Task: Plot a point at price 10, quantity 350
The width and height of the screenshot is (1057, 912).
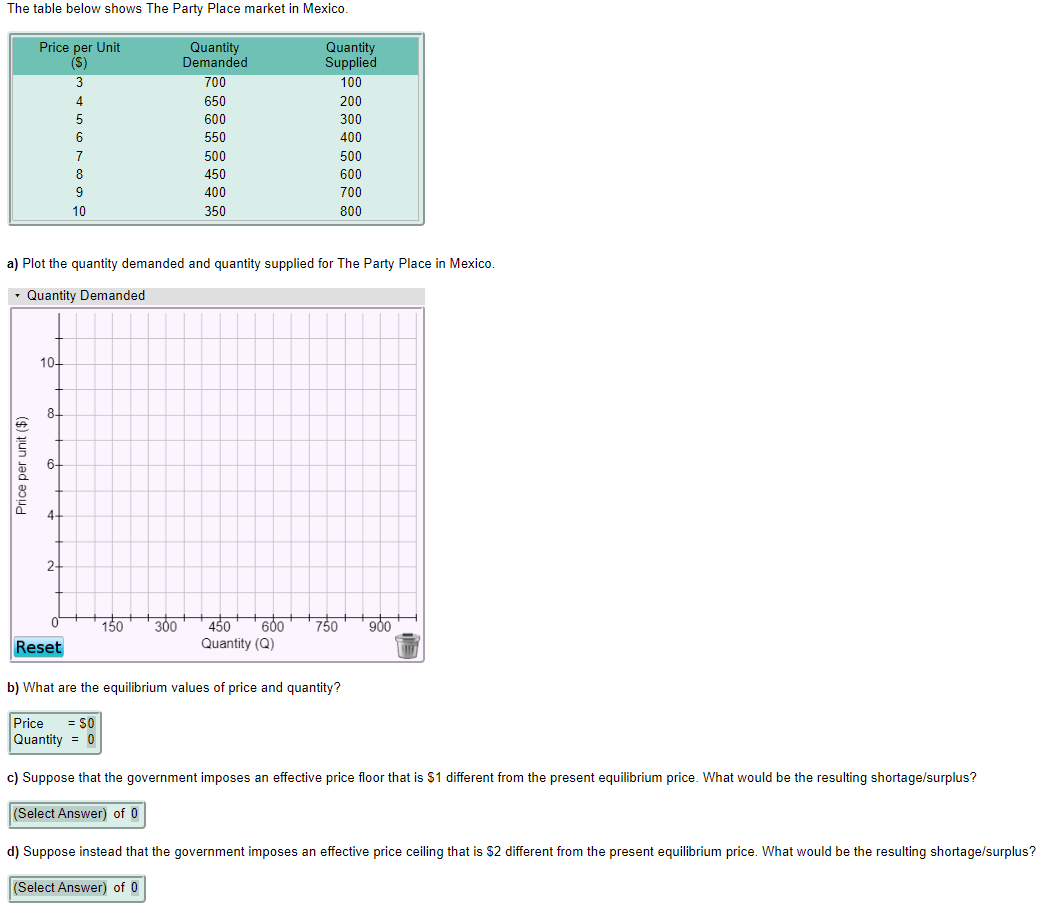Action: 184,365
